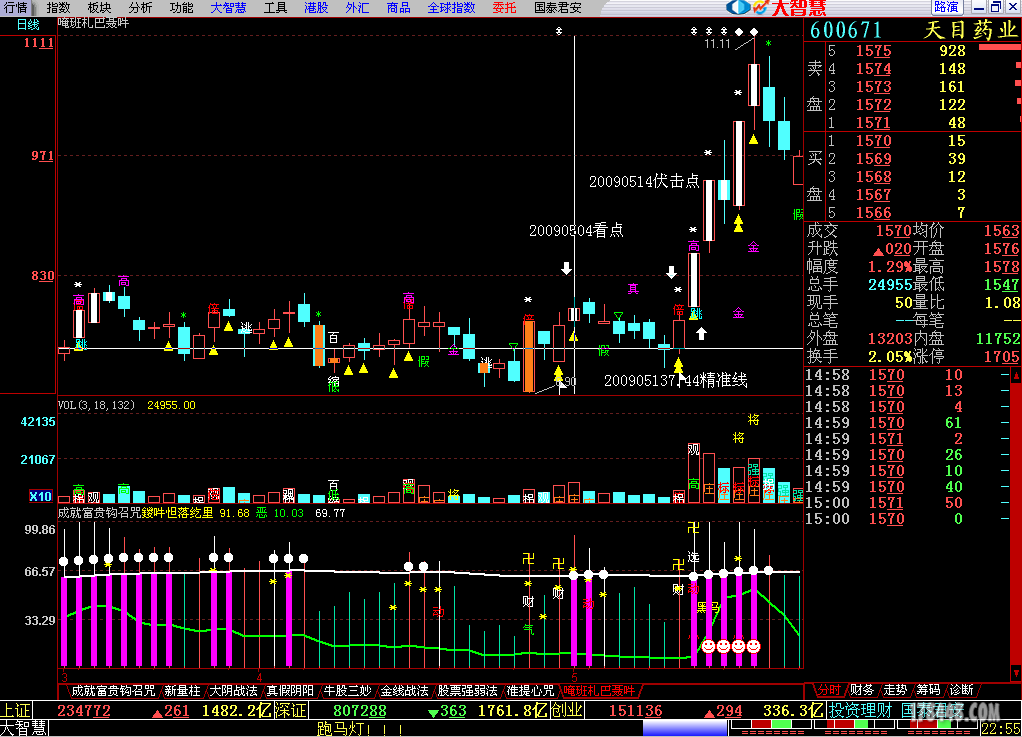Click the 换手 value 2.05%
Image resolution: width=1022 pixels, height=737 pixels.
(x=890, y=356)
